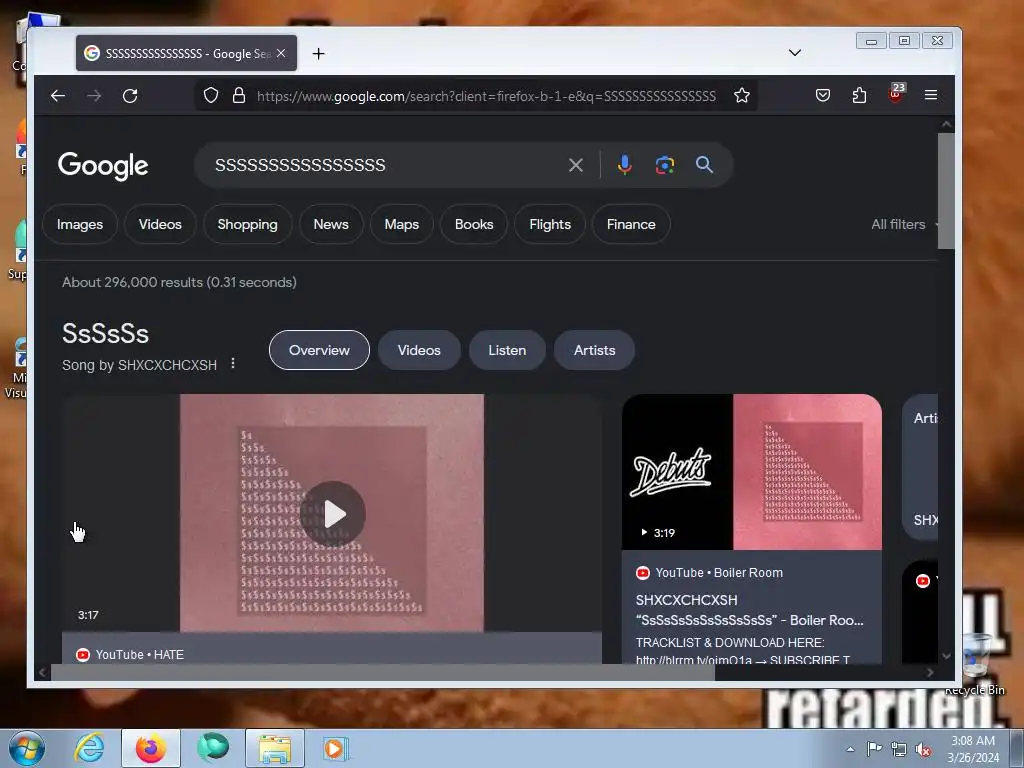
Task: Open the Save to Pocket icon
Action: (823, 95)
